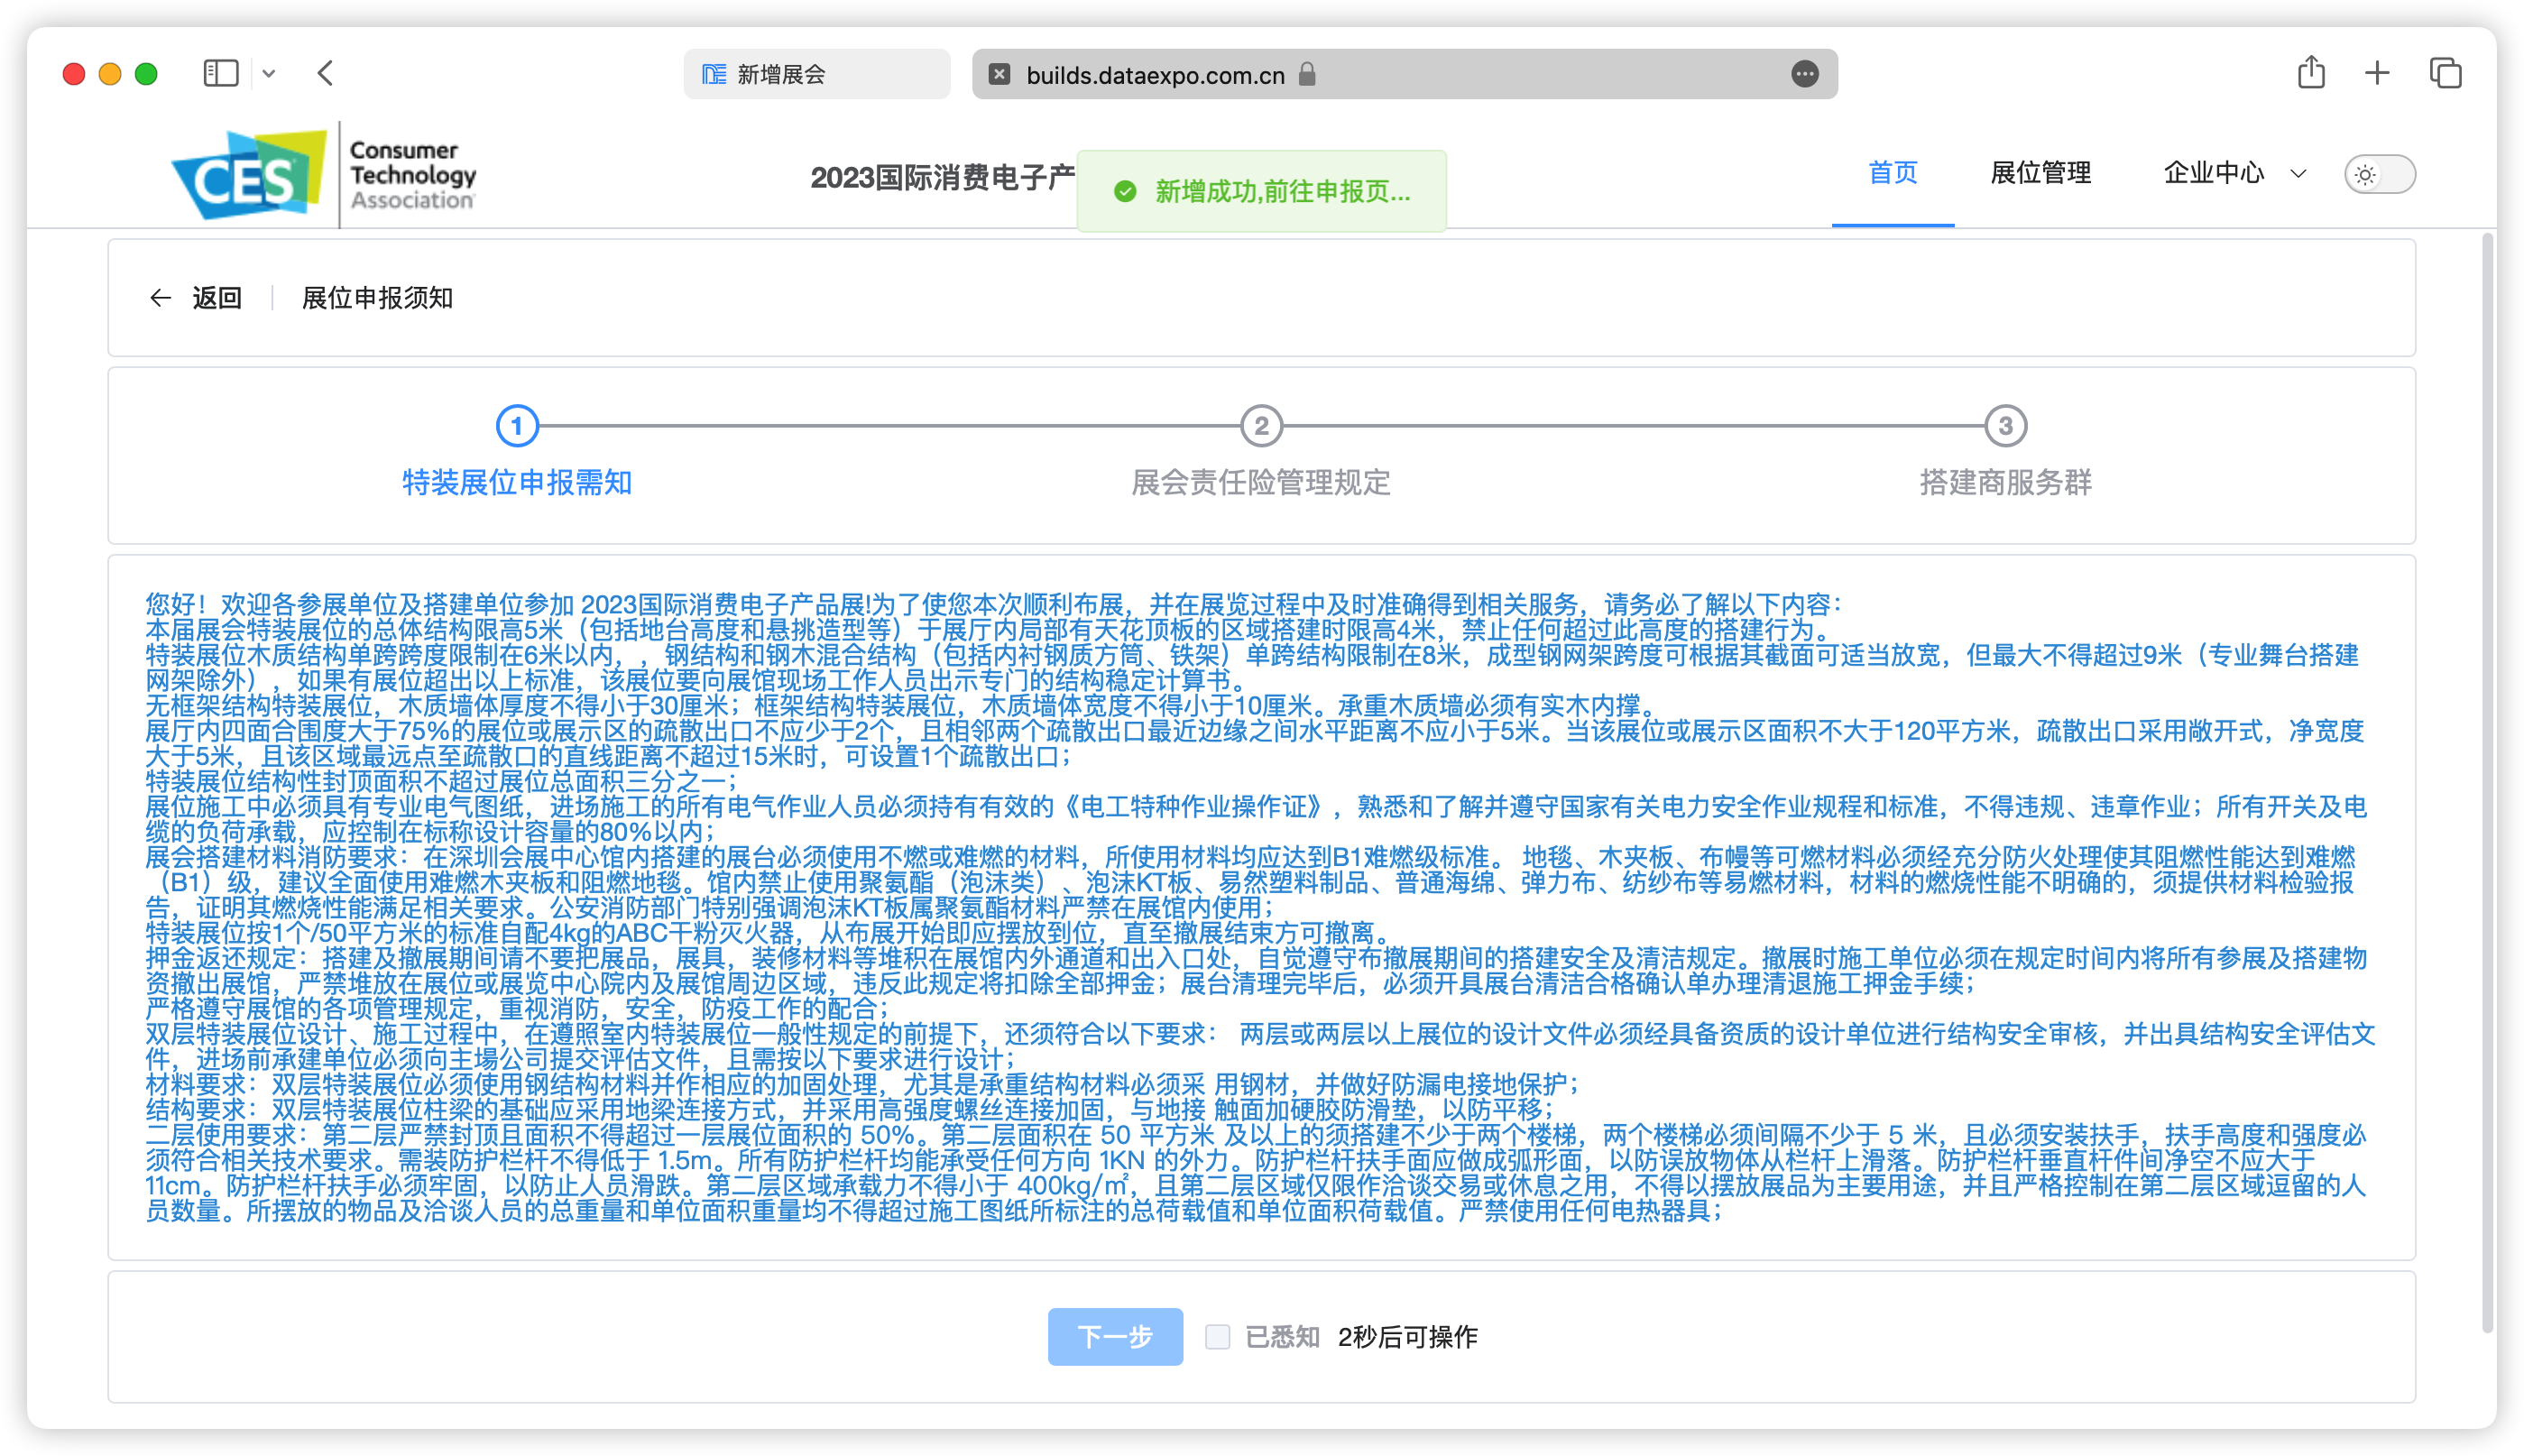Viewport: 2524px width, 1456px height.
Task: Click the 展位申报须知 page title
Action: click(x=377, y=298)
